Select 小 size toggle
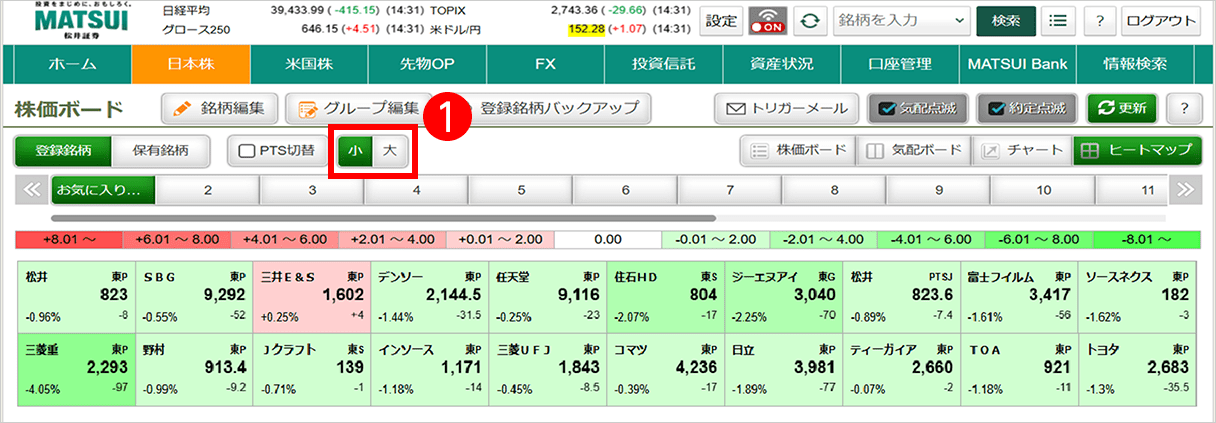The image size is (1216, 423). 355,151
